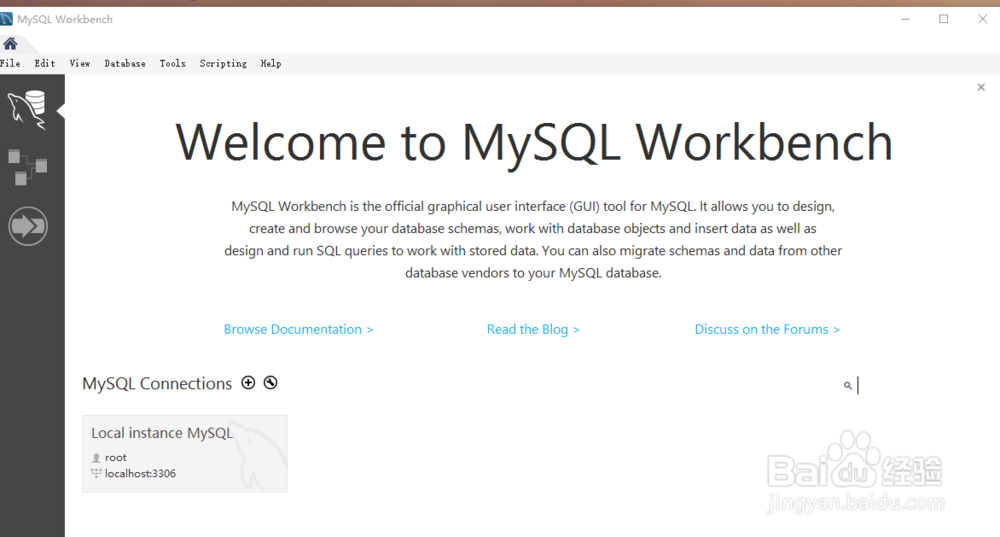Click the MySQL Connections heading
This screenshot has height=537, width=1000.
(x=157, y=383)
